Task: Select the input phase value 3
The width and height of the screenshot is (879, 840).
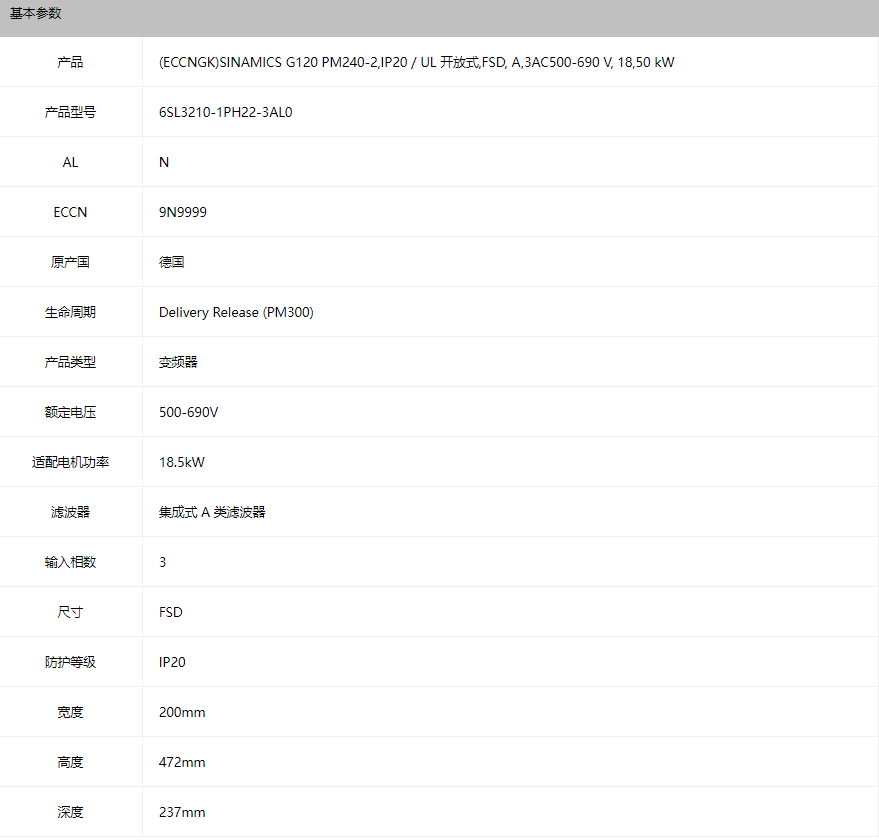Action: coord(163,562)
